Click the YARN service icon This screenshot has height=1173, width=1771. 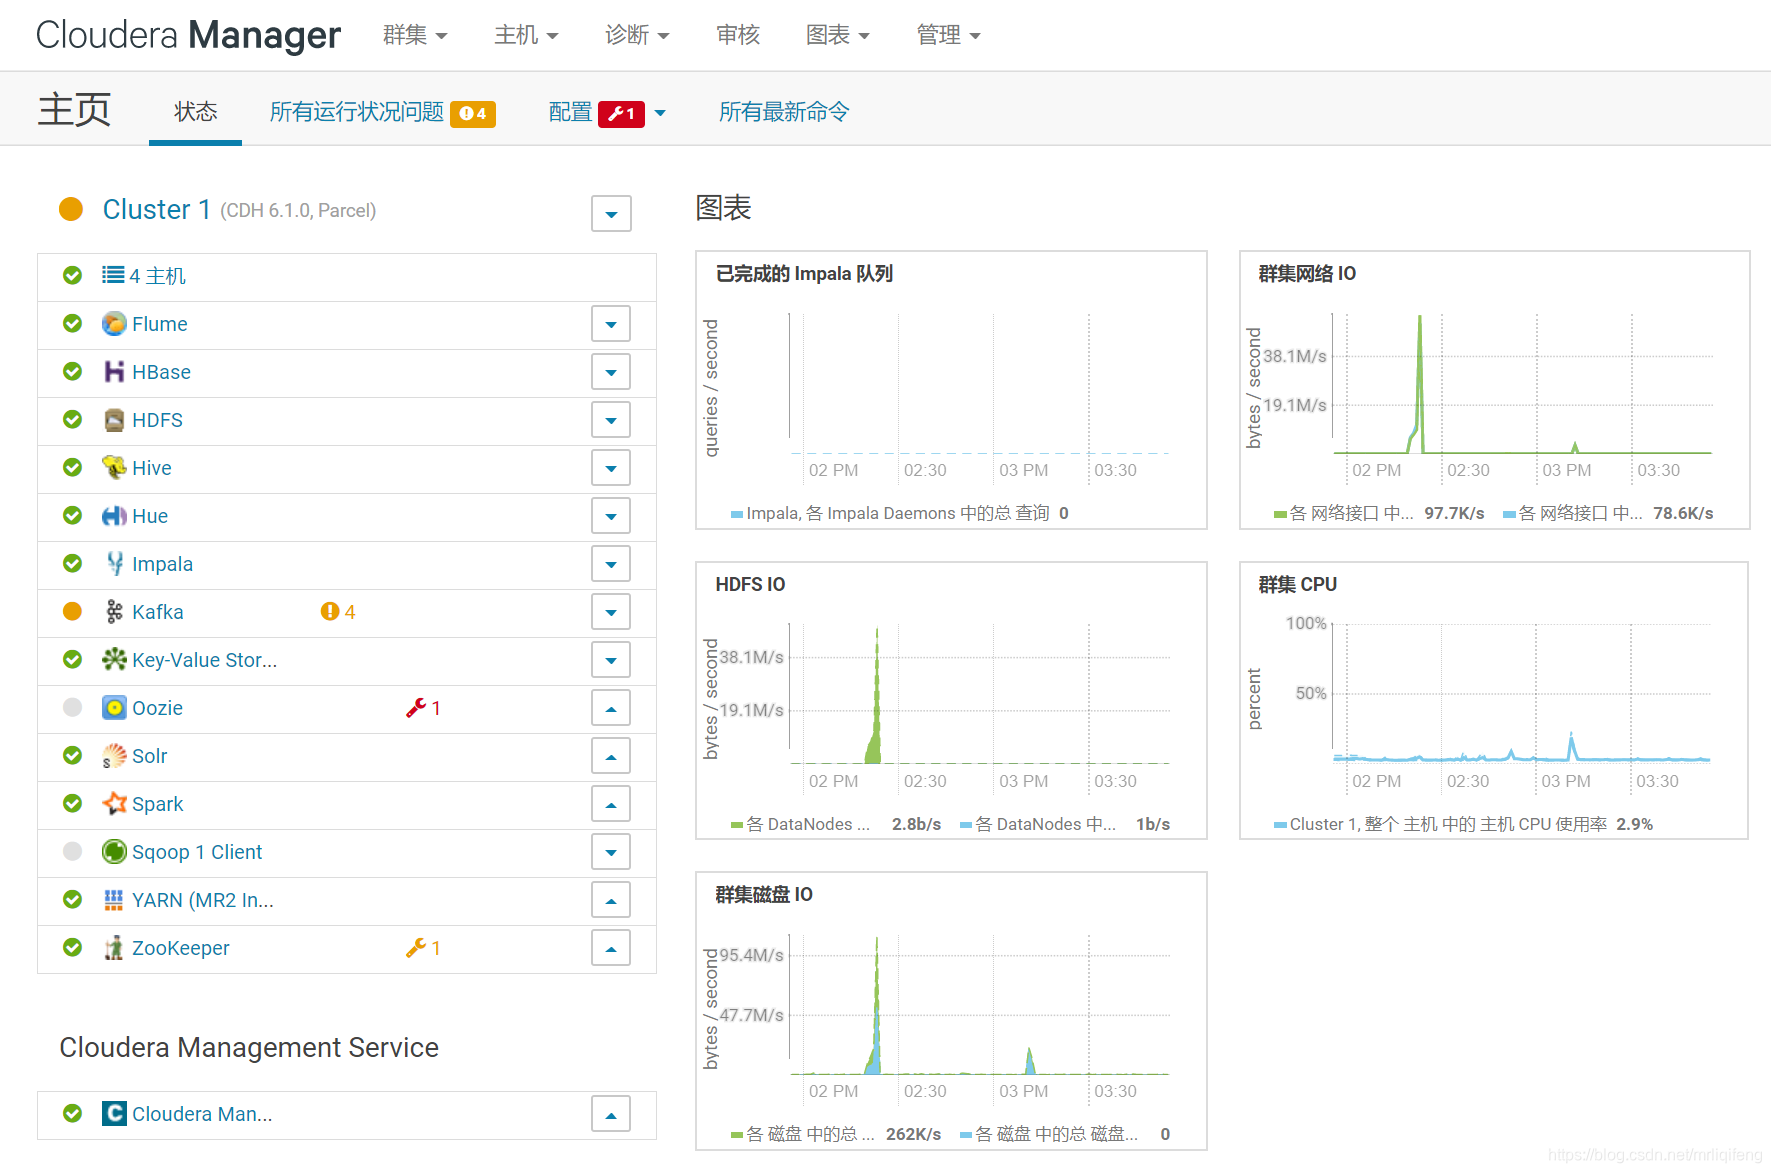(x=114, y=900)
